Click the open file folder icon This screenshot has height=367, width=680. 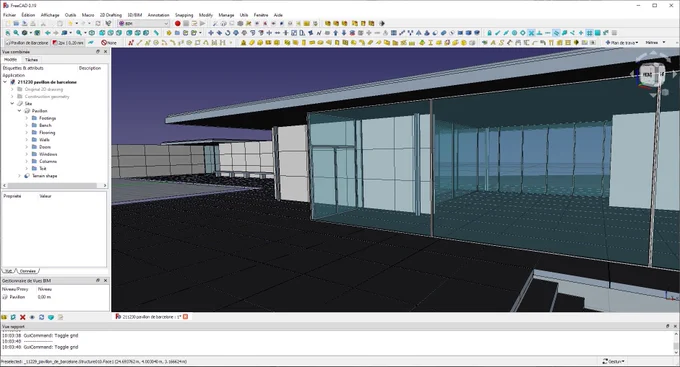16,23
